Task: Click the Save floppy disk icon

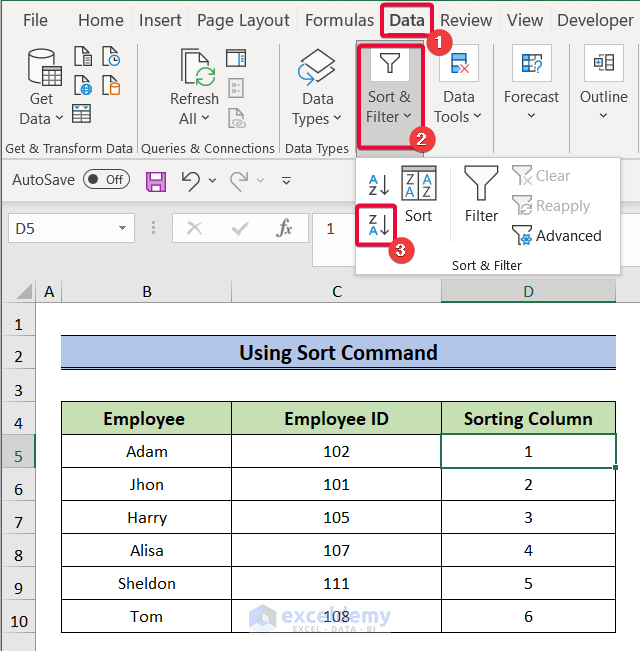Action: (156, 181)
